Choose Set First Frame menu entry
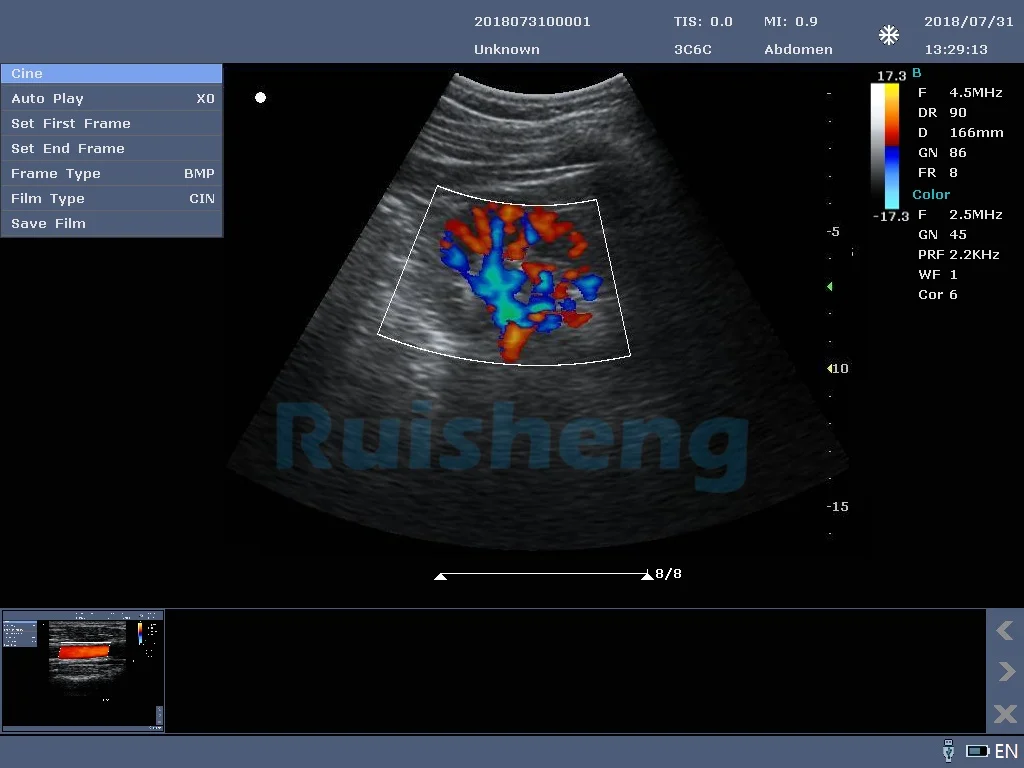Image resolution: width=1024 pixels, height=768 pixels. click(111, 124)
